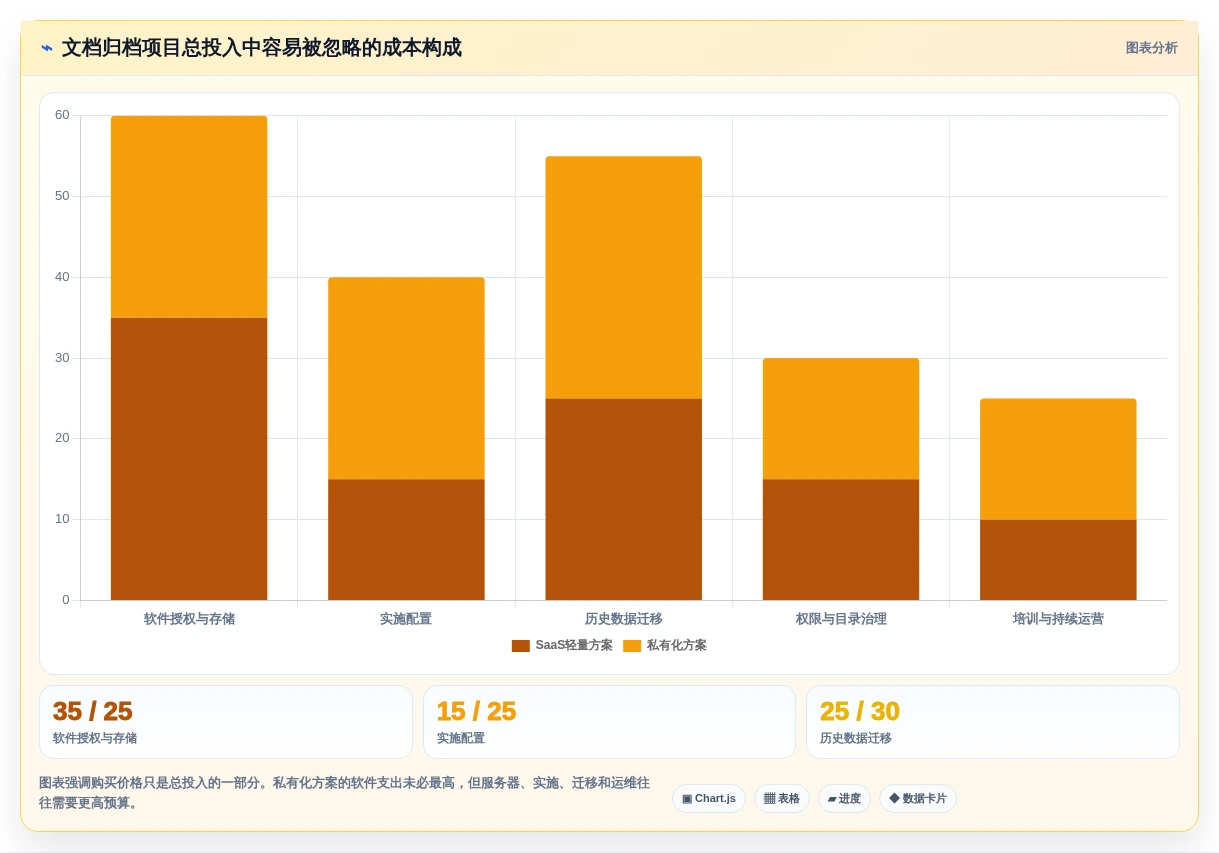The height and width of the screenshot is (853, 1219).
Task: Click the 历史数据迁移 x-axis label
Action: (x=624, y=619)
